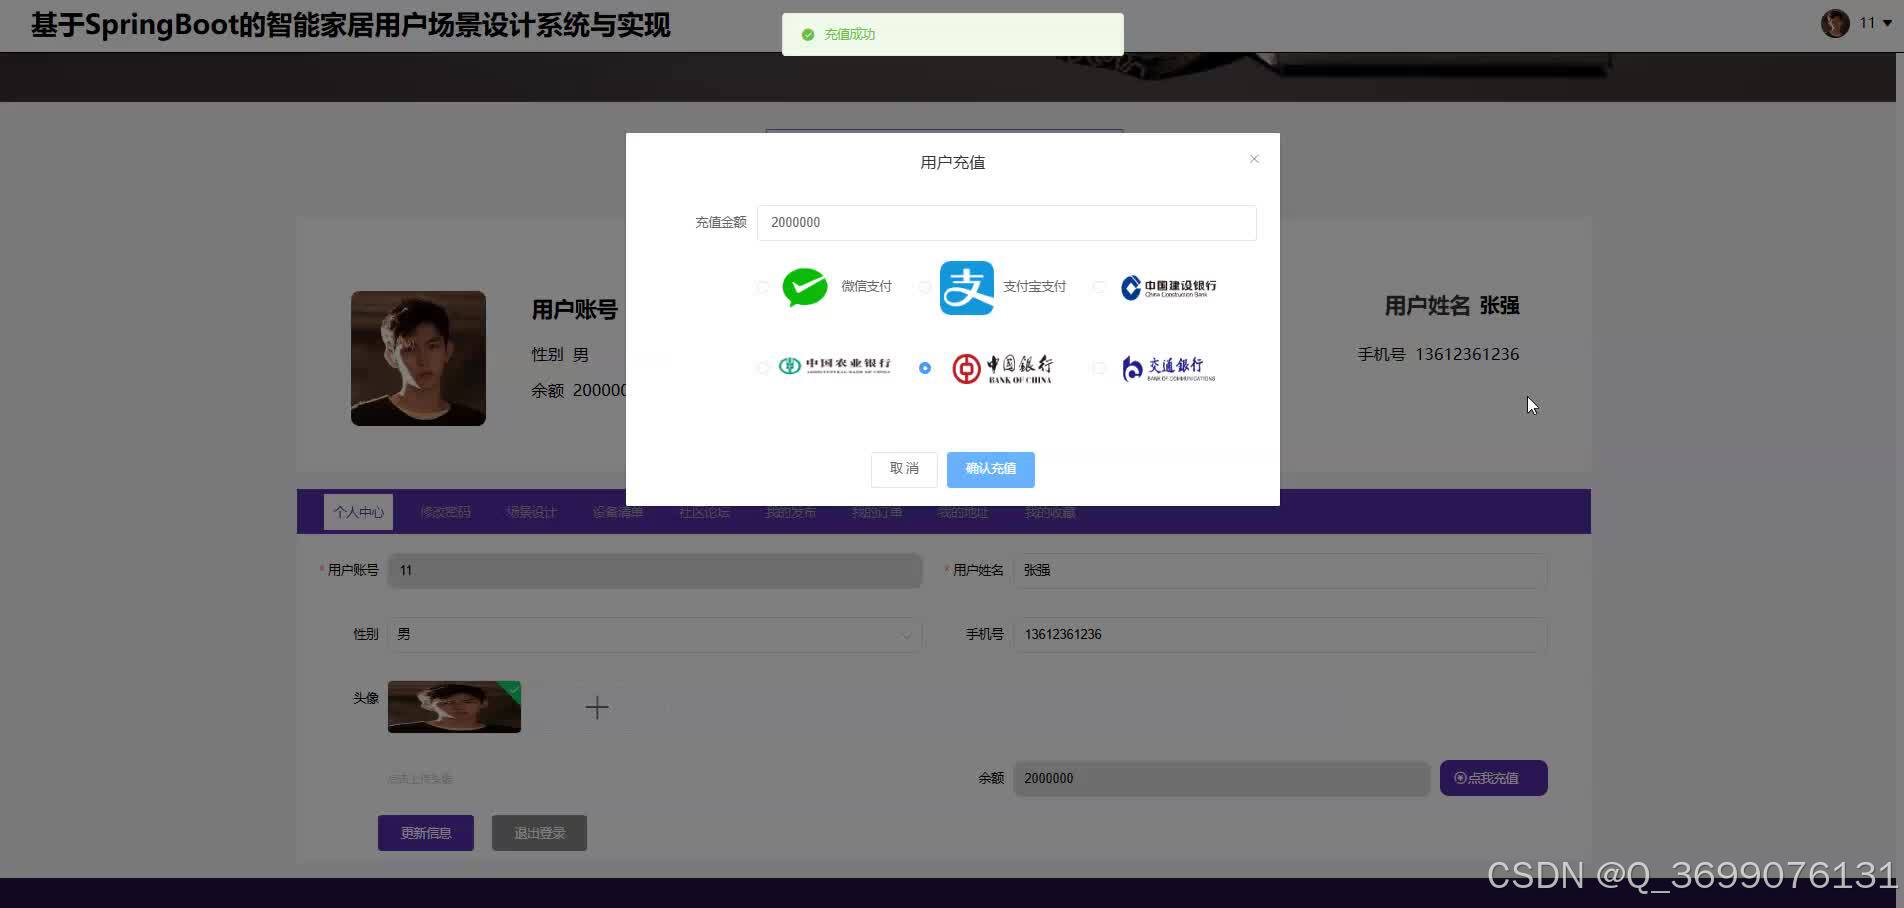Image resolution: width=1904 pixels, height=908 pixels.
Task: Select the 支付宝支付 radio button
Action: pos(925,288)
